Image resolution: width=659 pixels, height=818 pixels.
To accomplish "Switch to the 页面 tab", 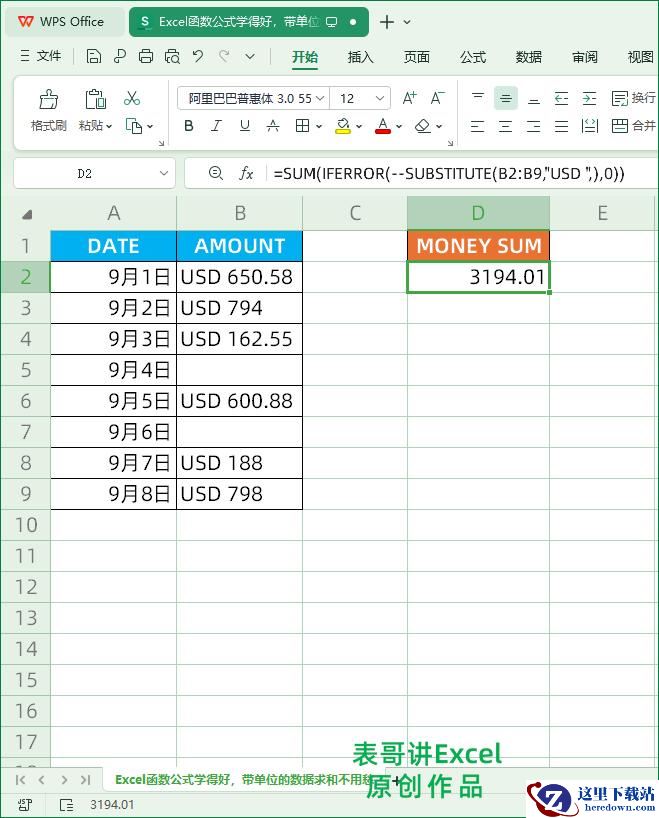I will (x=416, y=57).
